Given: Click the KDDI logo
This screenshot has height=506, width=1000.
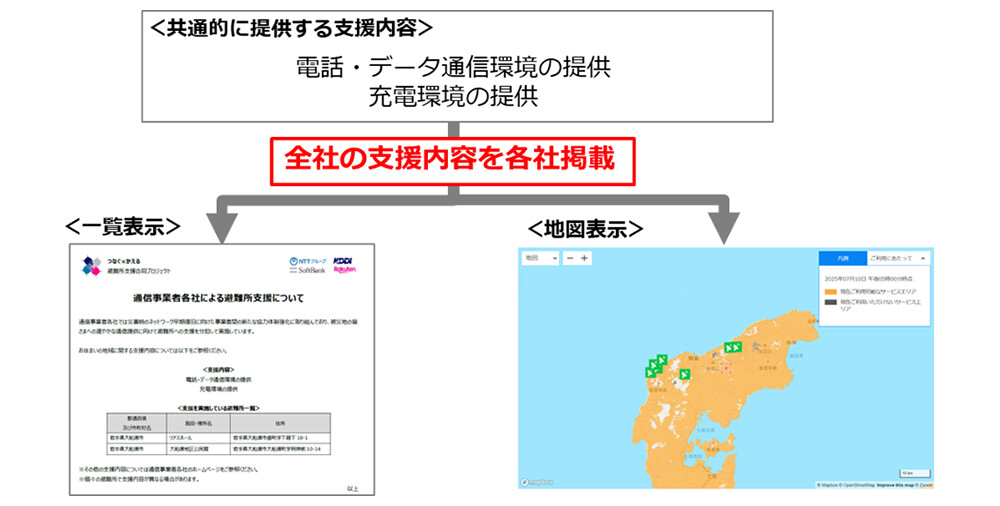Looking at the screenshot, I should [343, 260].
